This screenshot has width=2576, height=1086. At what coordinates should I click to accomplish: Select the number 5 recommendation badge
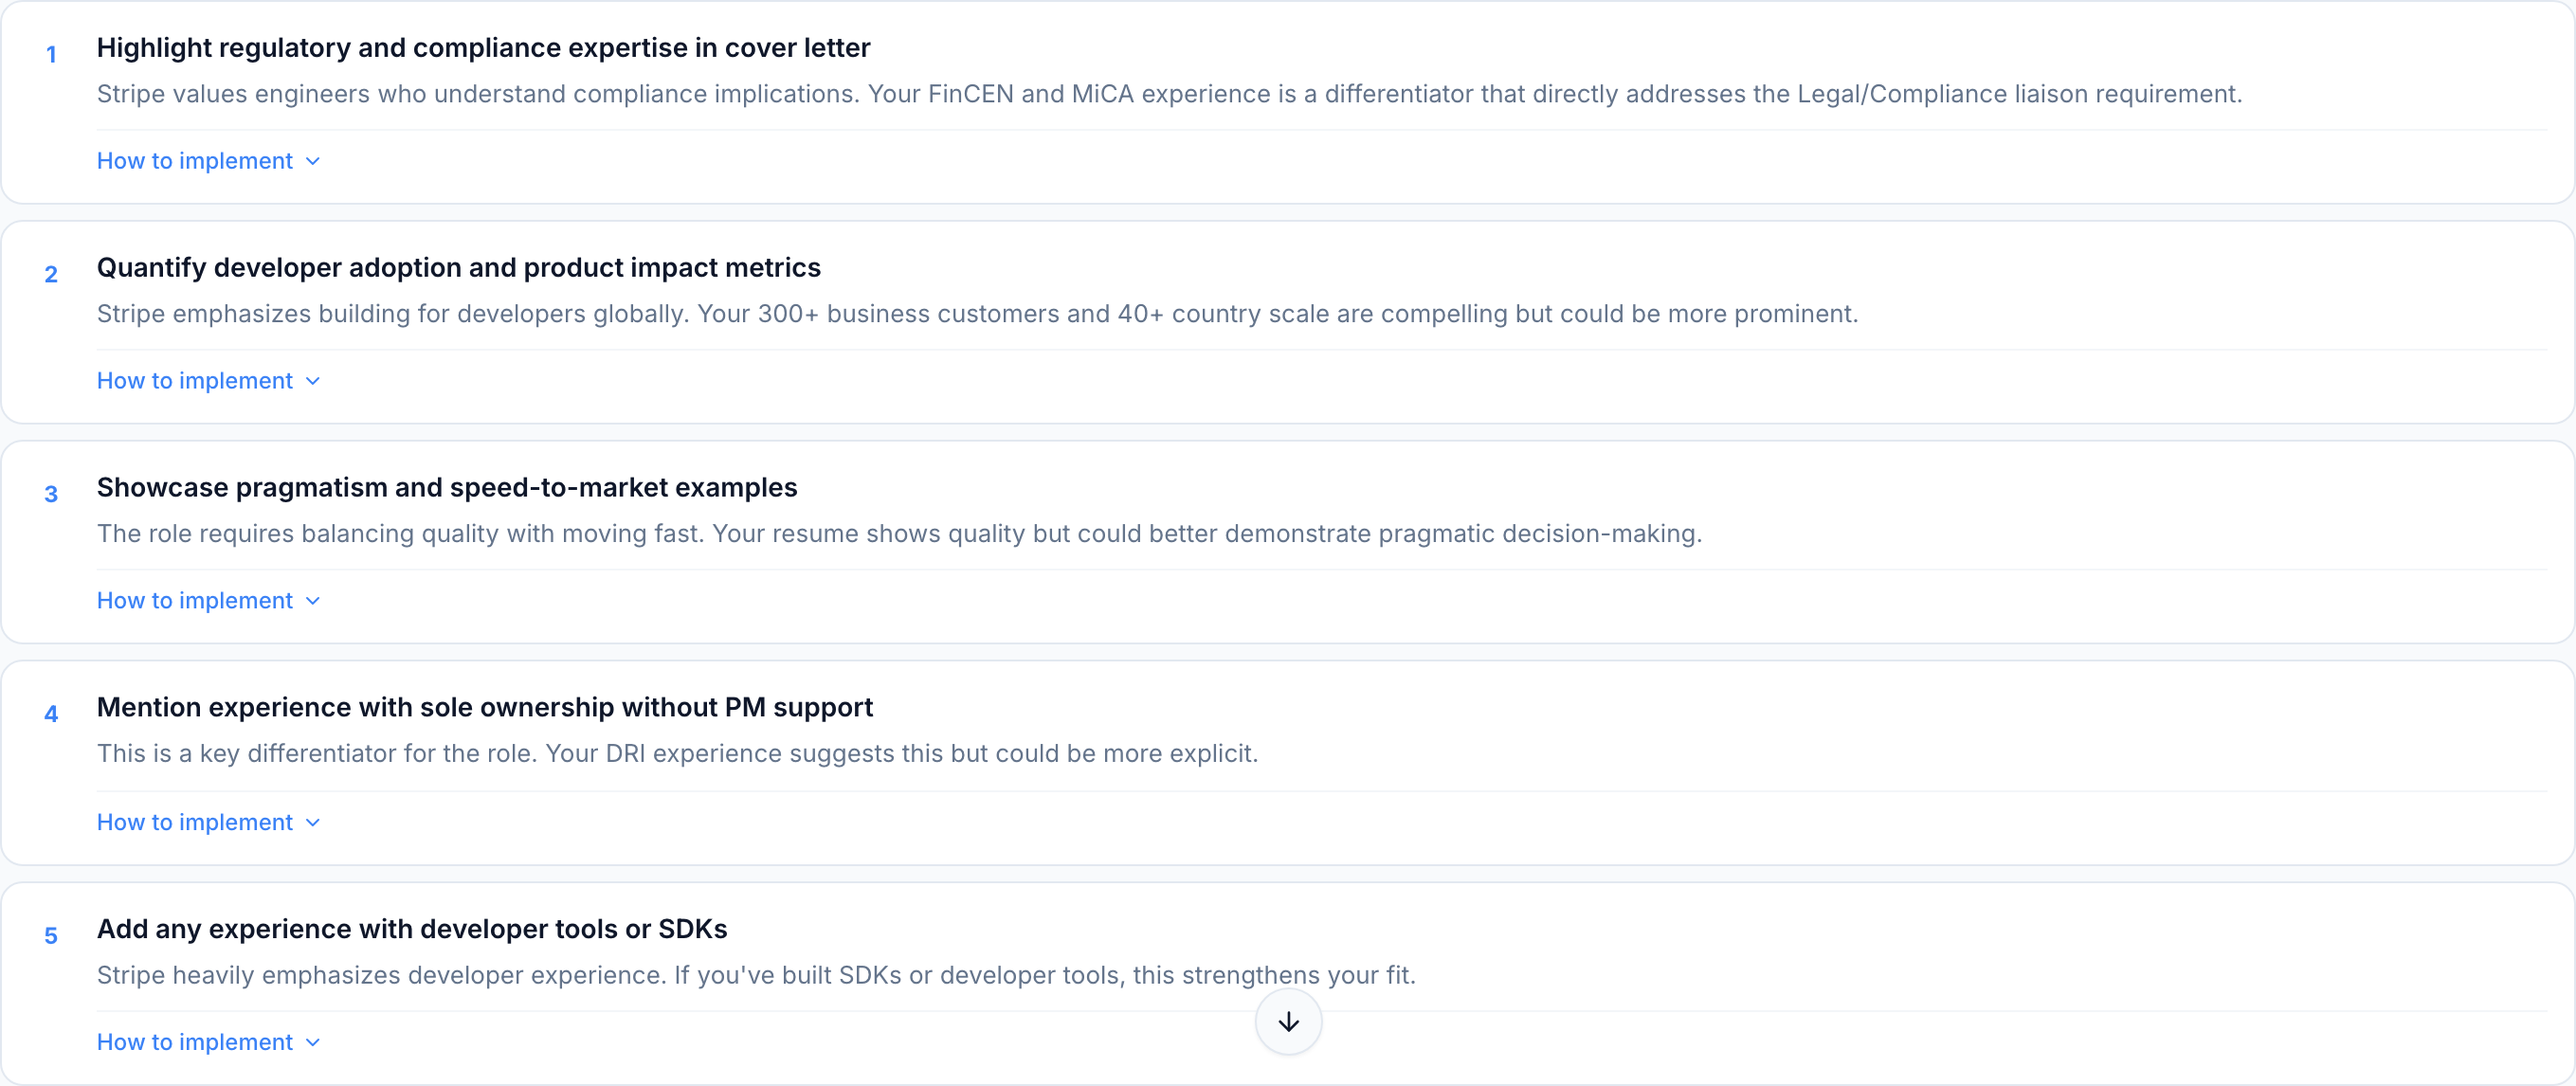51,936
